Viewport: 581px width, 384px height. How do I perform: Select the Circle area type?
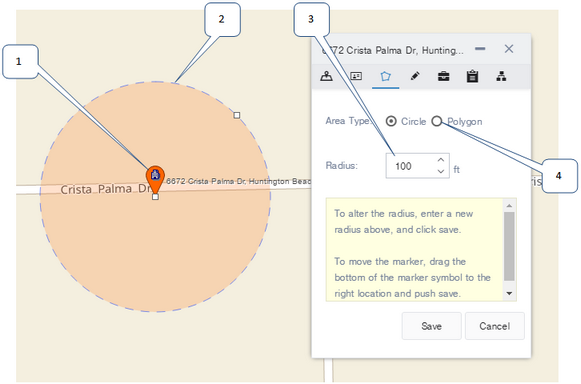(x=391, y=121)
